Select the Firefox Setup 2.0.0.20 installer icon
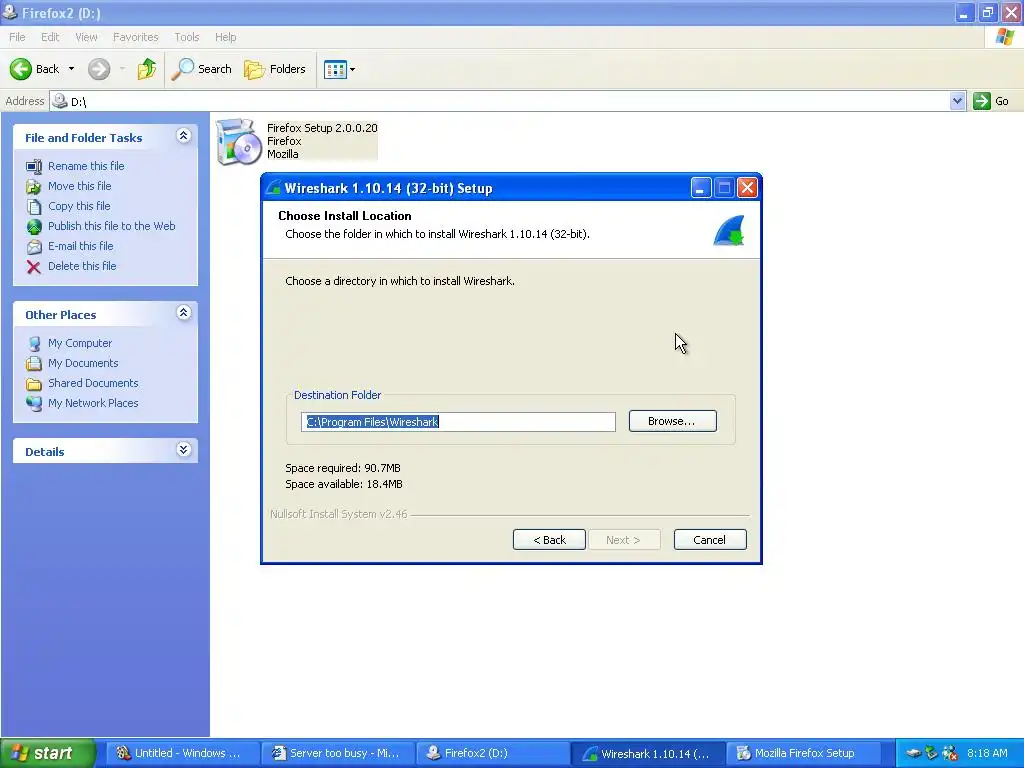This screenshot has height=768, width=1024. click(x=238, y=141)
